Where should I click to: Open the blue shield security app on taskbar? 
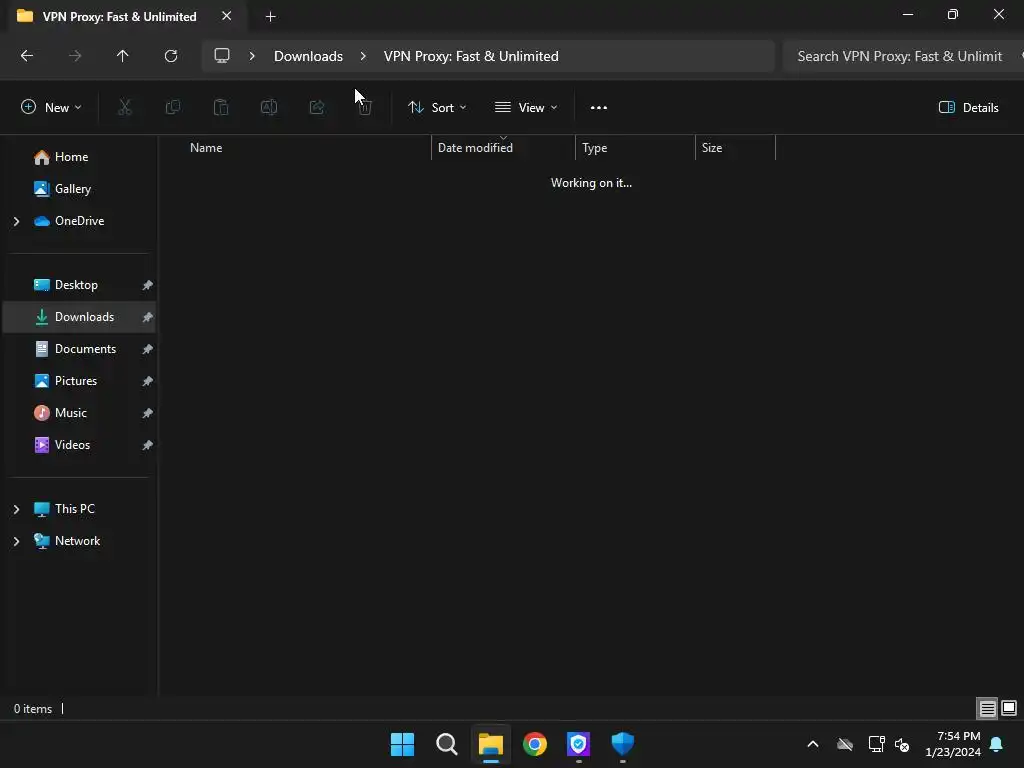[x=622, y=744]
